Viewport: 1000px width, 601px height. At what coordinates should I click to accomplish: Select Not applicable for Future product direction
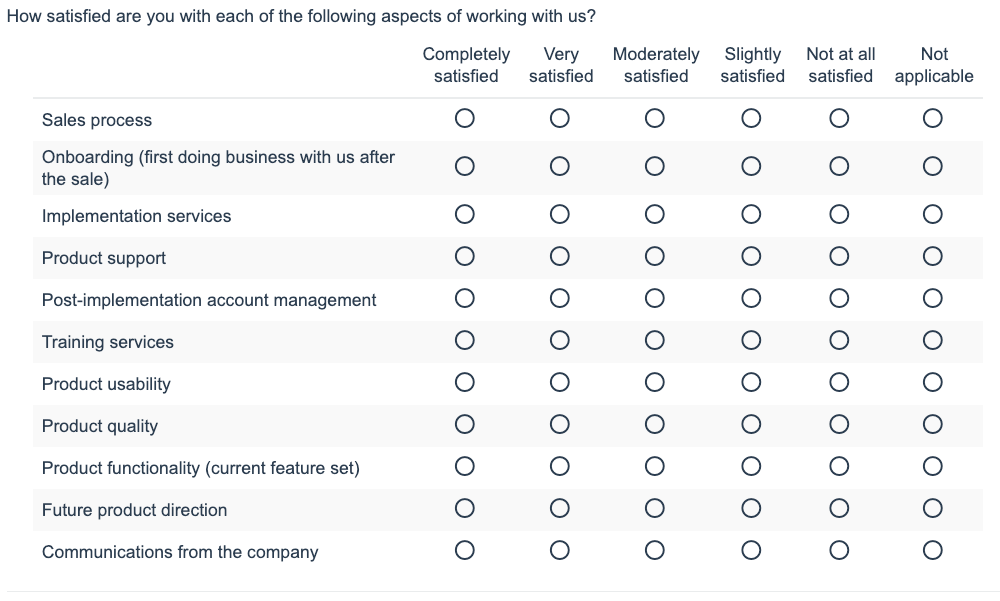point(932,509)
